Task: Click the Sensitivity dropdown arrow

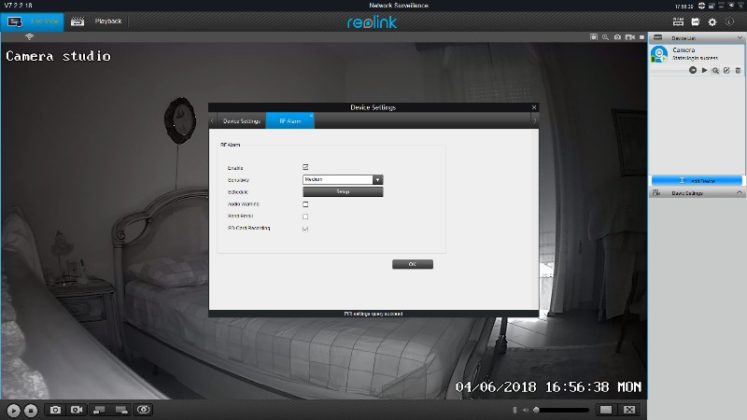Action: pos(377,180)
